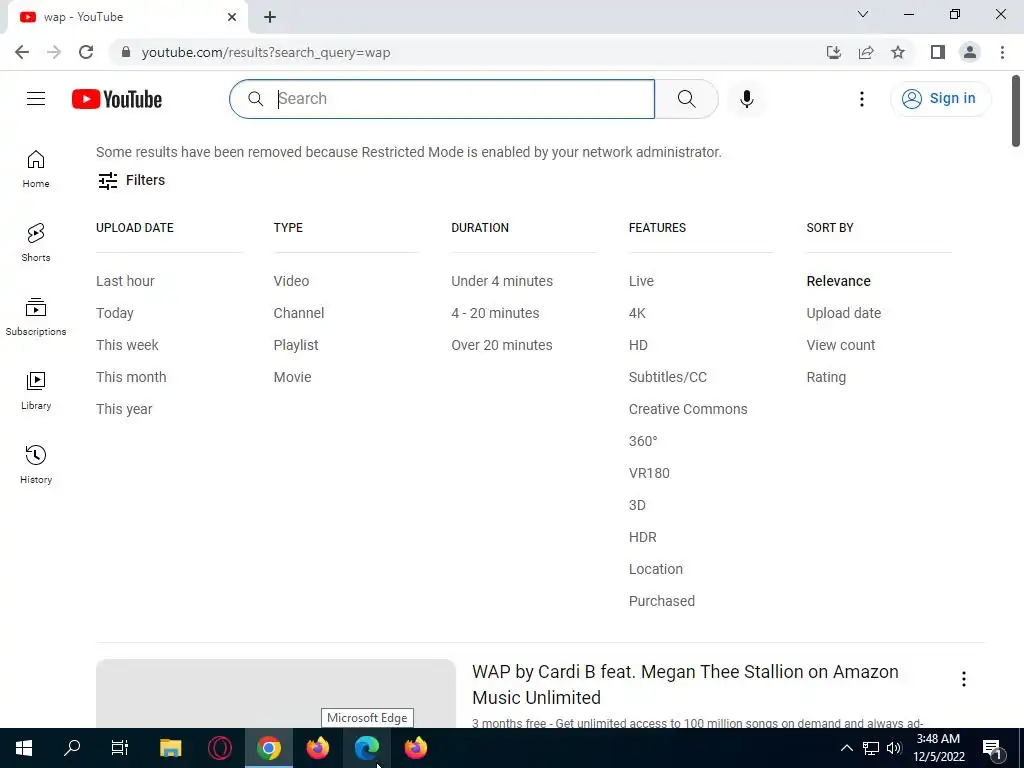Filter results to Today
Screen dimensions: 1024x768
(115, 313)
